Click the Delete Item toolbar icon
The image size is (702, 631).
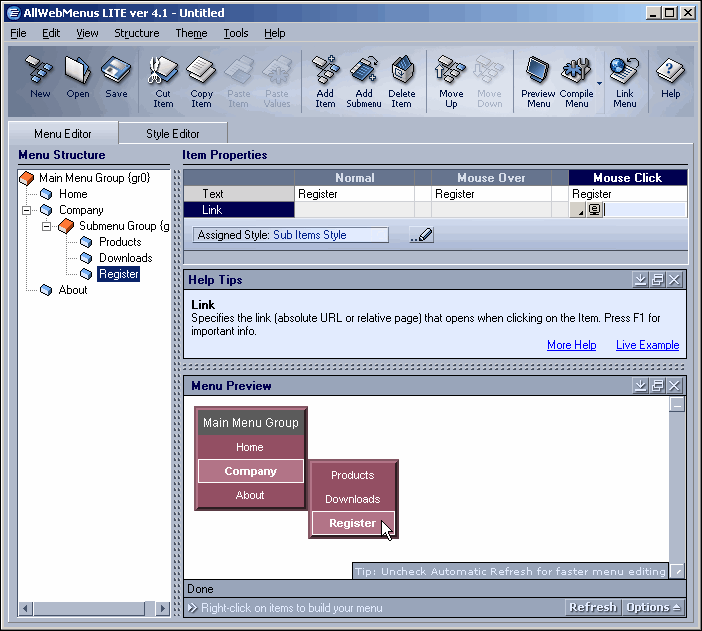[402, 82]
